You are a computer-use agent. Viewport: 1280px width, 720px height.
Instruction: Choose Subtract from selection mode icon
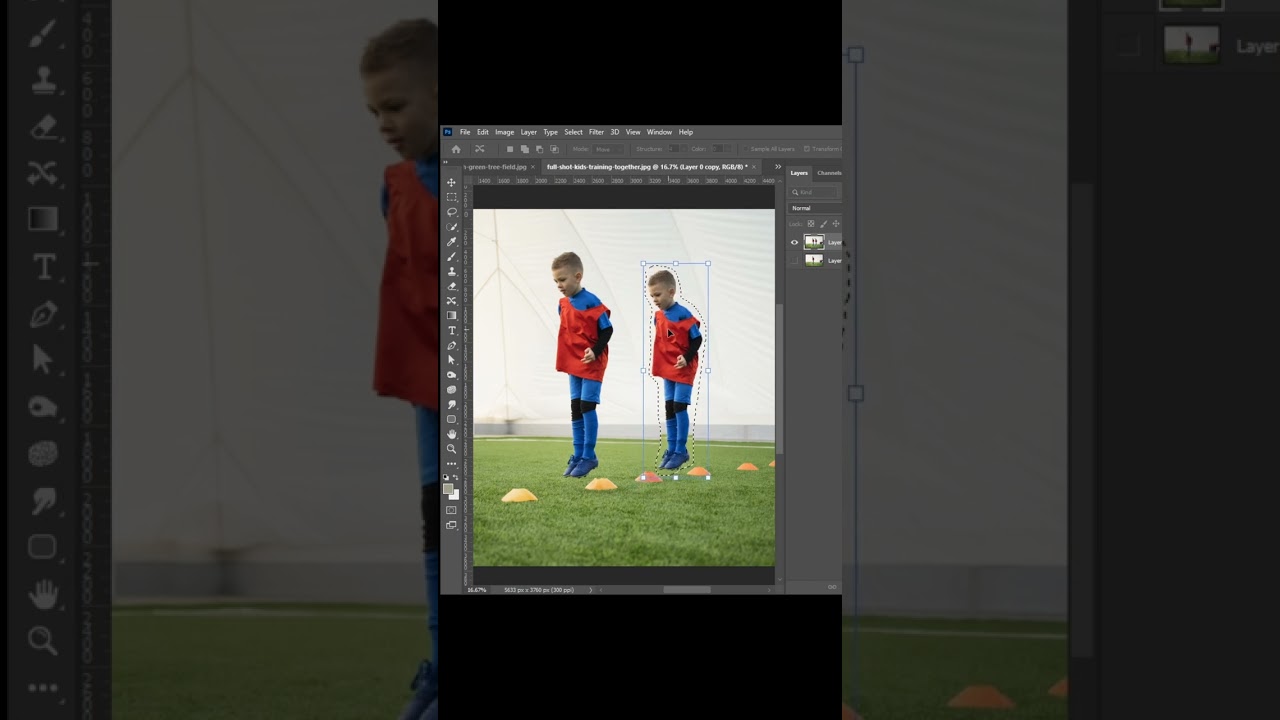[539, 149]
